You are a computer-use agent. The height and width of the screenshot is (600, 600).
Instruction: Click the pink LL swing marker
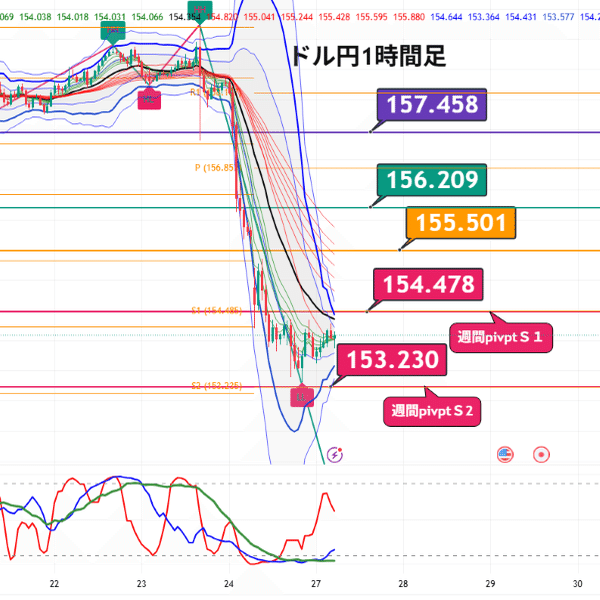pyautogui.click(x=302, y=396)
